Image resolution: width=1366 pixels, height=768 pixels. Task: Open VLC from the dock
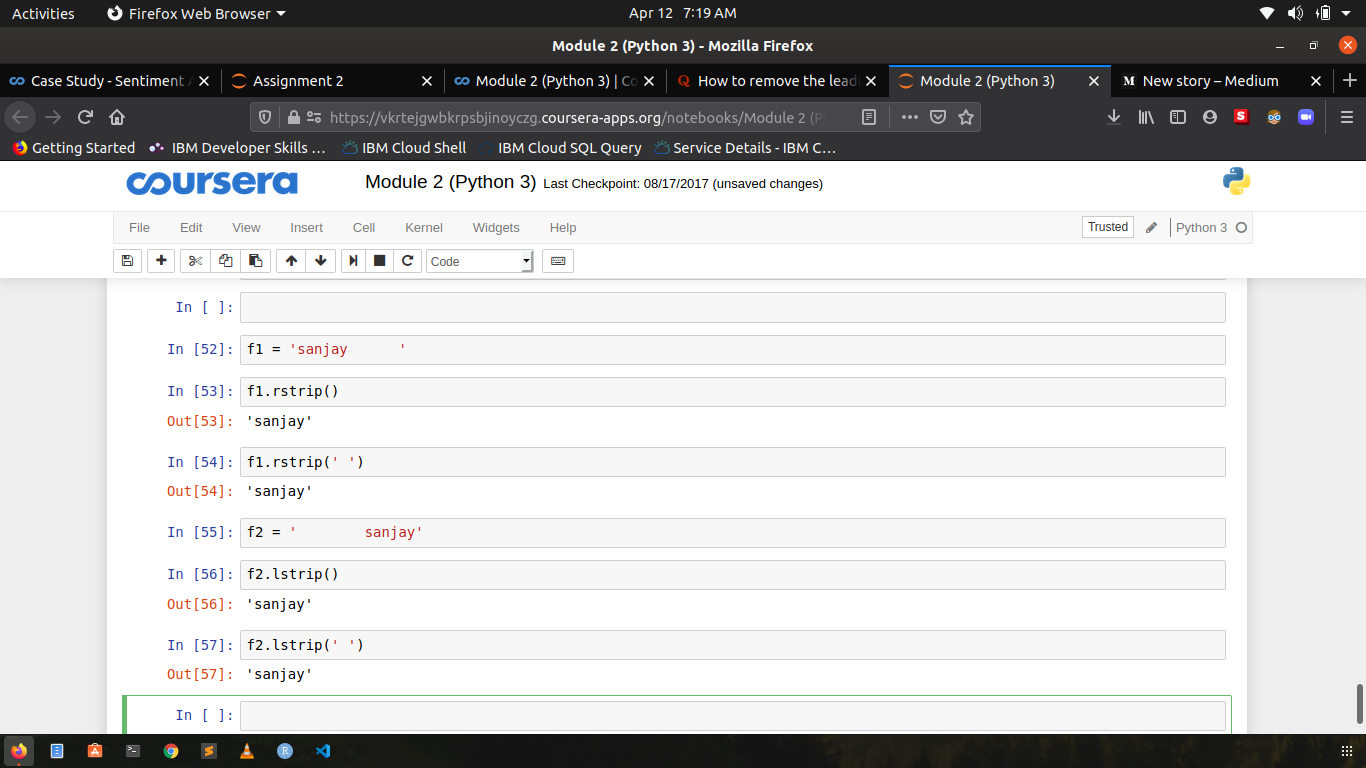coord(247,750)
